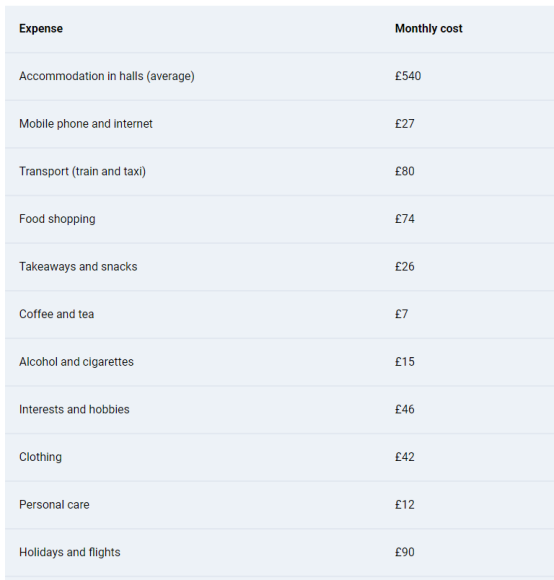
Task: Click the £80 transport cost value
Action: 404,171
